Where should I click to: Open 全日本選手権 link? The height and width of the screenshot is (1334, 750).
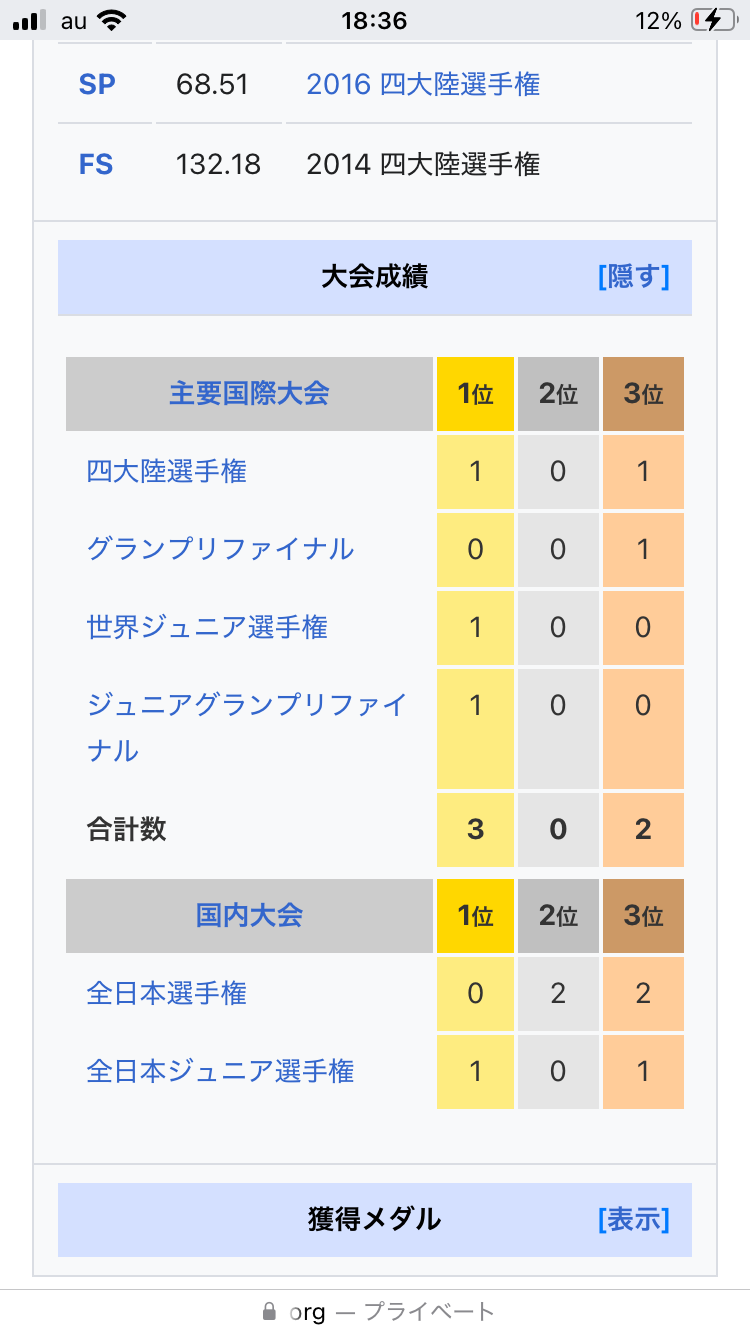tap(166, 993)
